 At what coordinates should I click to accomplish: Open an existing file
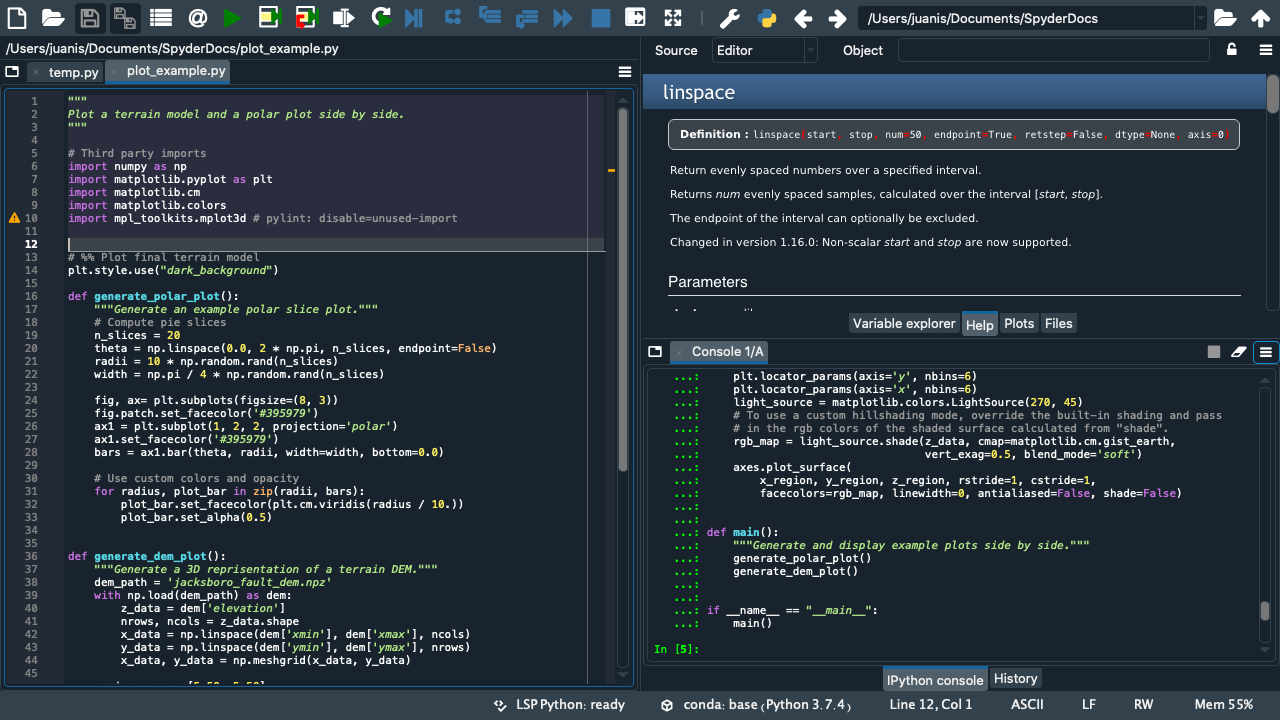coord(53,17)
